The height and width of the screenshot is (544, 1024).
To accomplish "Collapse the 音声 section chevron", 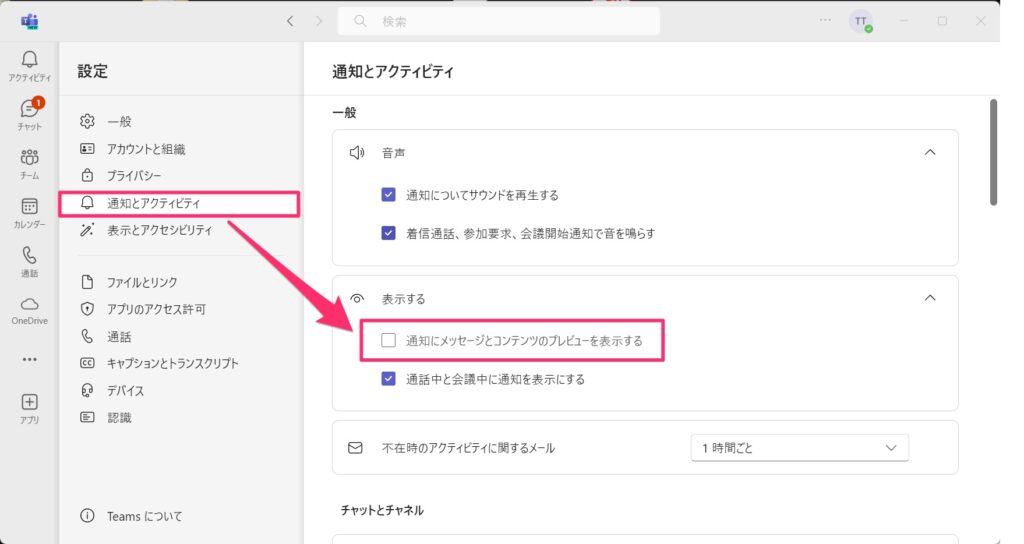I will 930,153.
